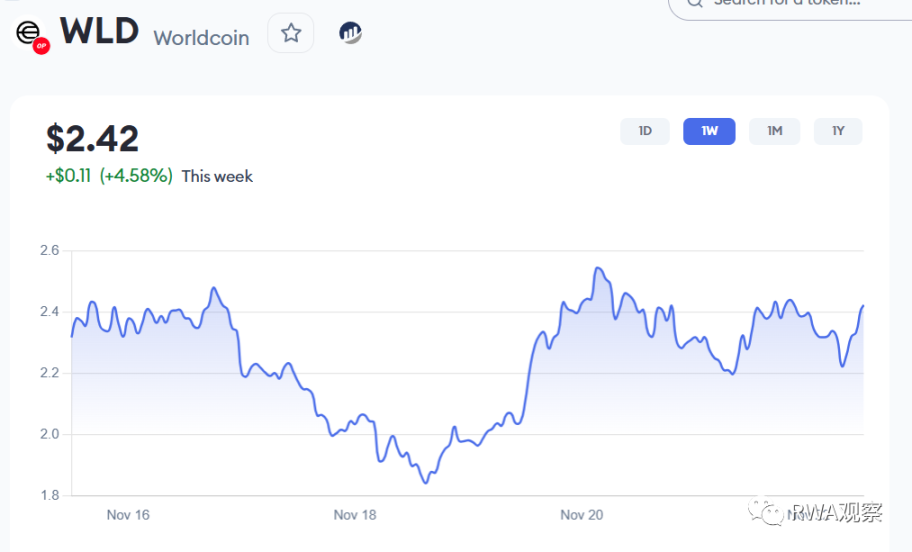Click the WLD ticker heading
The width and height of the screenshot is (912, 552).
(99, 31)
